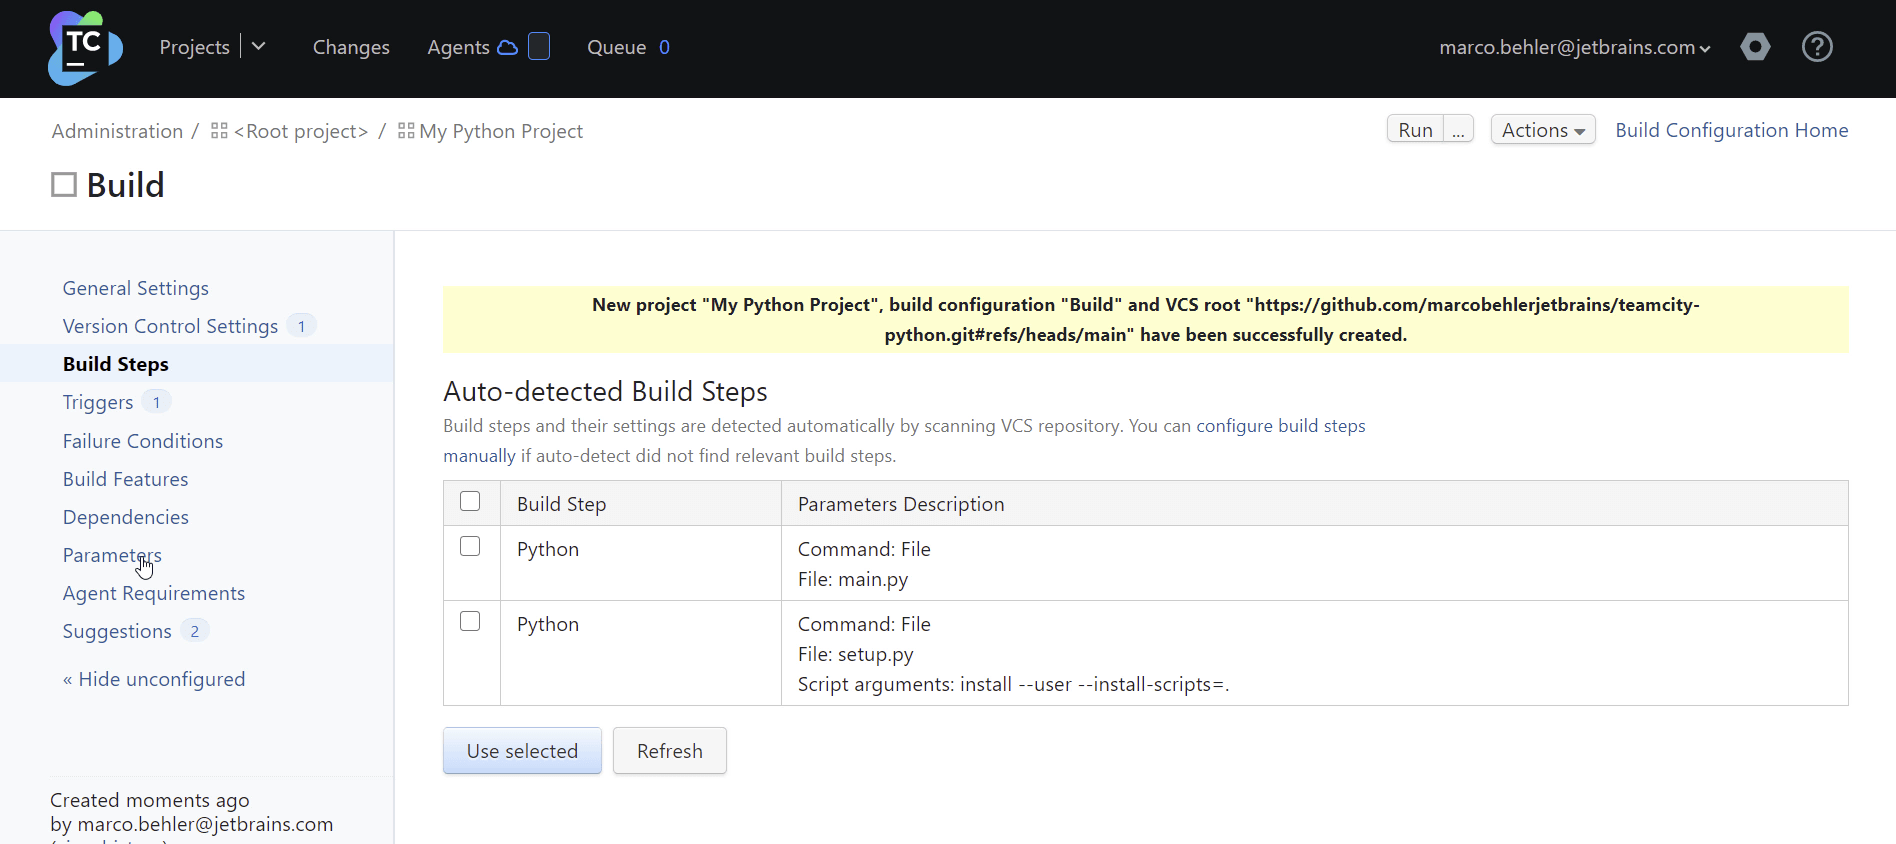Expand the marco.behler user account menu
Viewport: 1896px width, 844px height.
[x=1574, y=47]
